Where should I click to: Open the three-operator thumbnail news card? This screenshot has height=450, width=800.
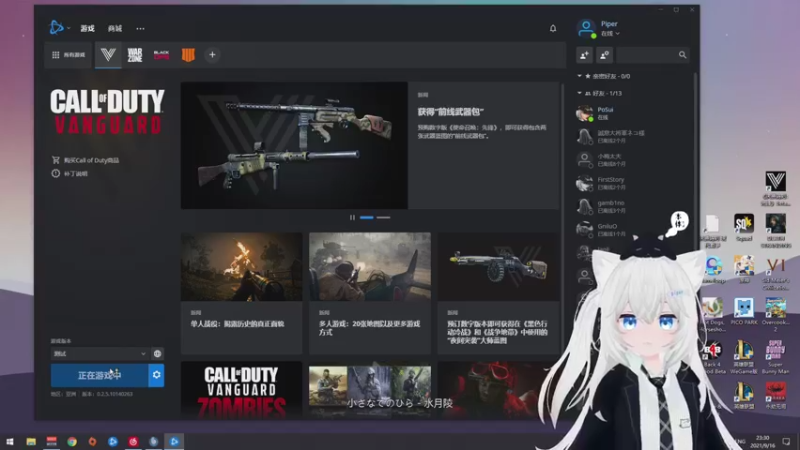pos(370,390)
